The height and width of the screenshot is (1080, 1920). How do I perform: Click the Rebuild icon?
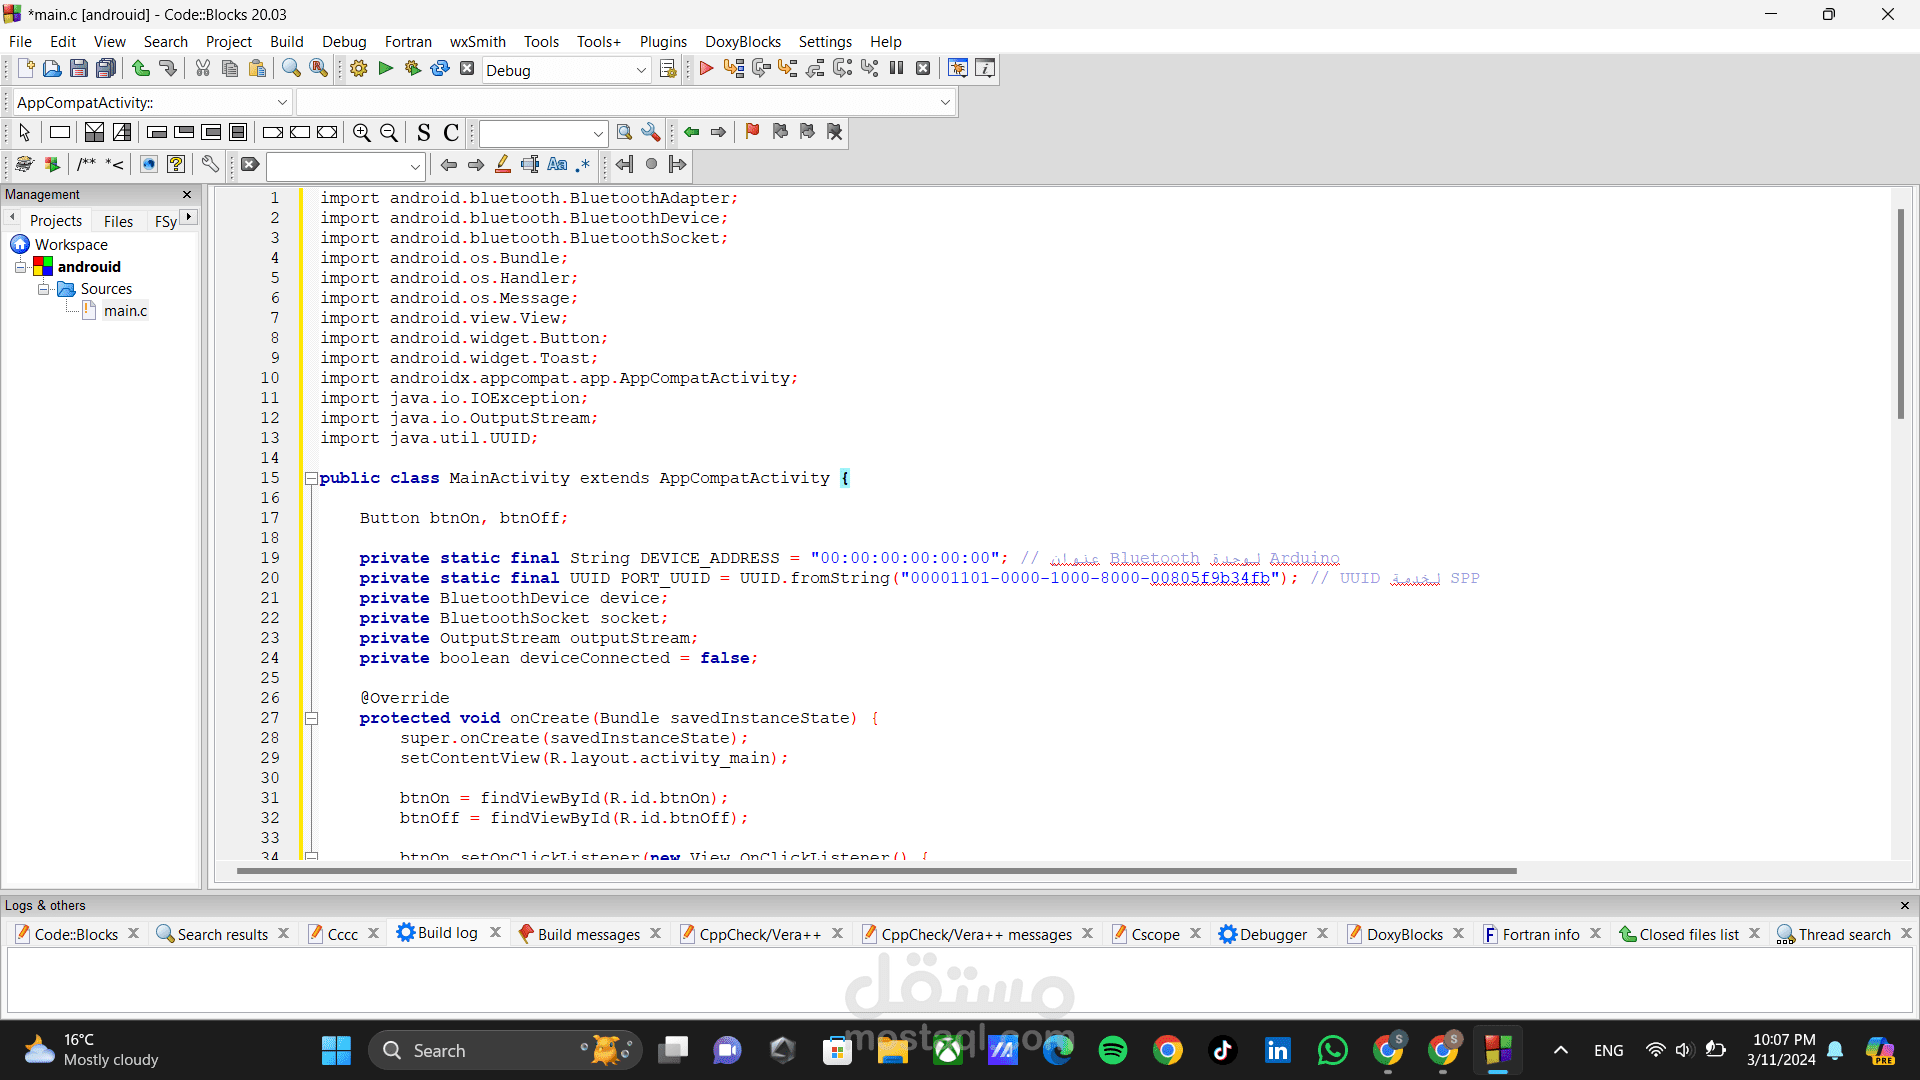440,69
